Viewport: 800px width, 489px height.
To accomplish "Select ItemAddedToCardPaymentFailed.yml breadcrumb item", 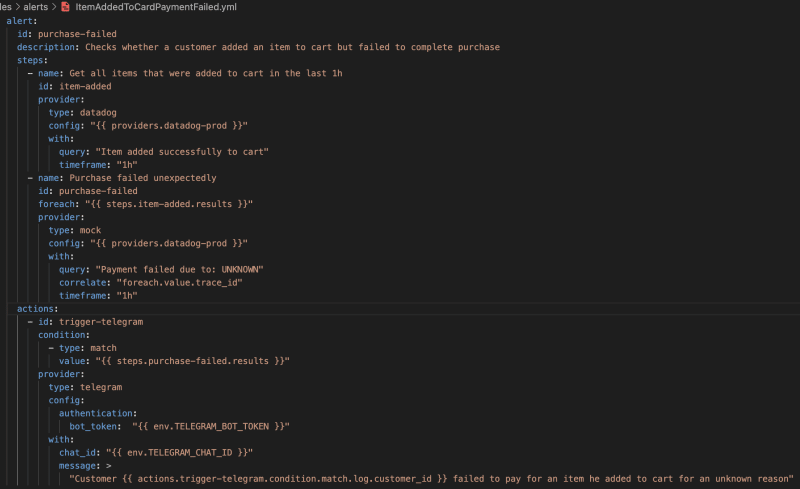I will coord(156,7).
